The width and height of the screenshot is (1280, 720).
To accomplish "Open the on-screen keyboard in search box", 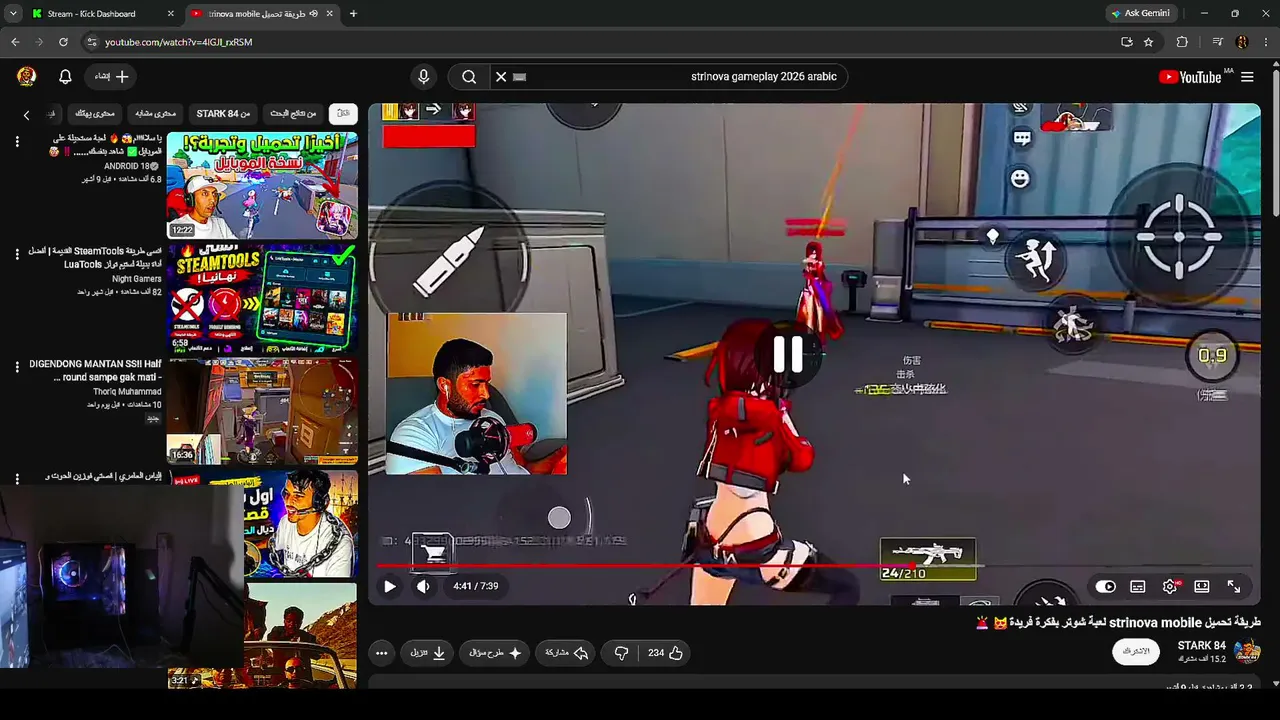I will (x=519, y=77).
